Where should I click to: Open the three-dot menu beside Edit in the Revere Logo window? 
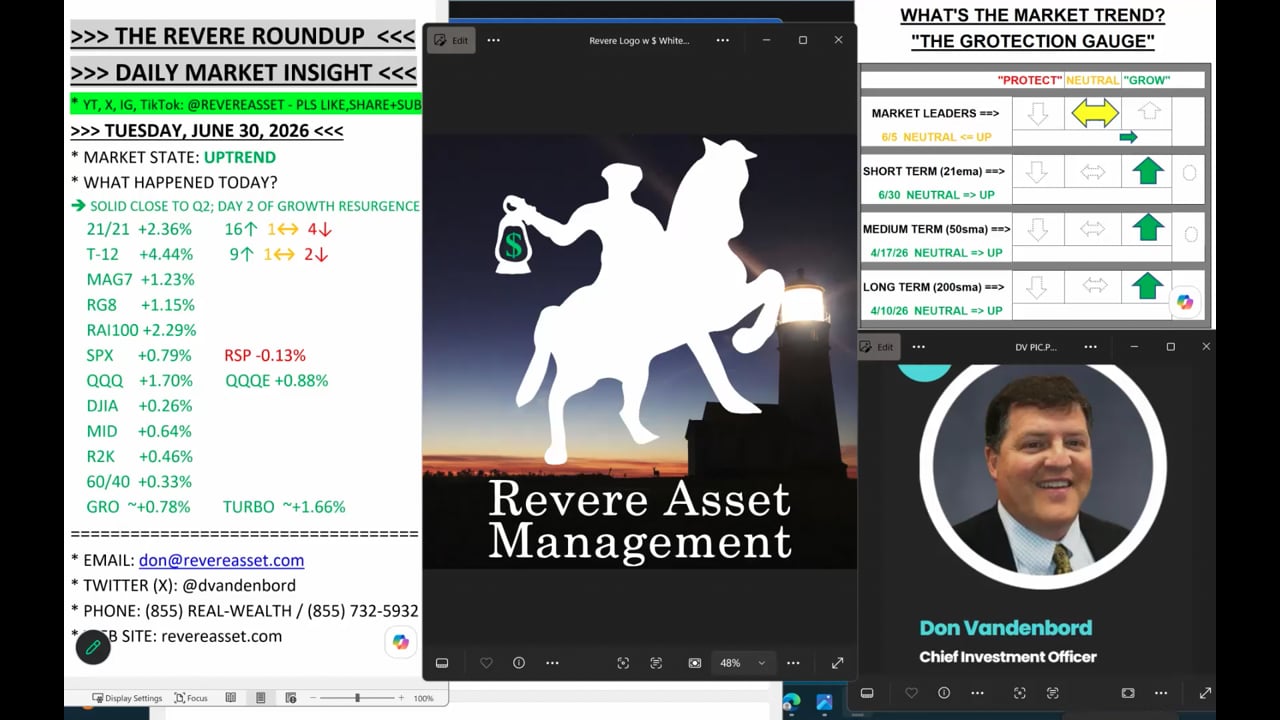[x=493, y=40]
